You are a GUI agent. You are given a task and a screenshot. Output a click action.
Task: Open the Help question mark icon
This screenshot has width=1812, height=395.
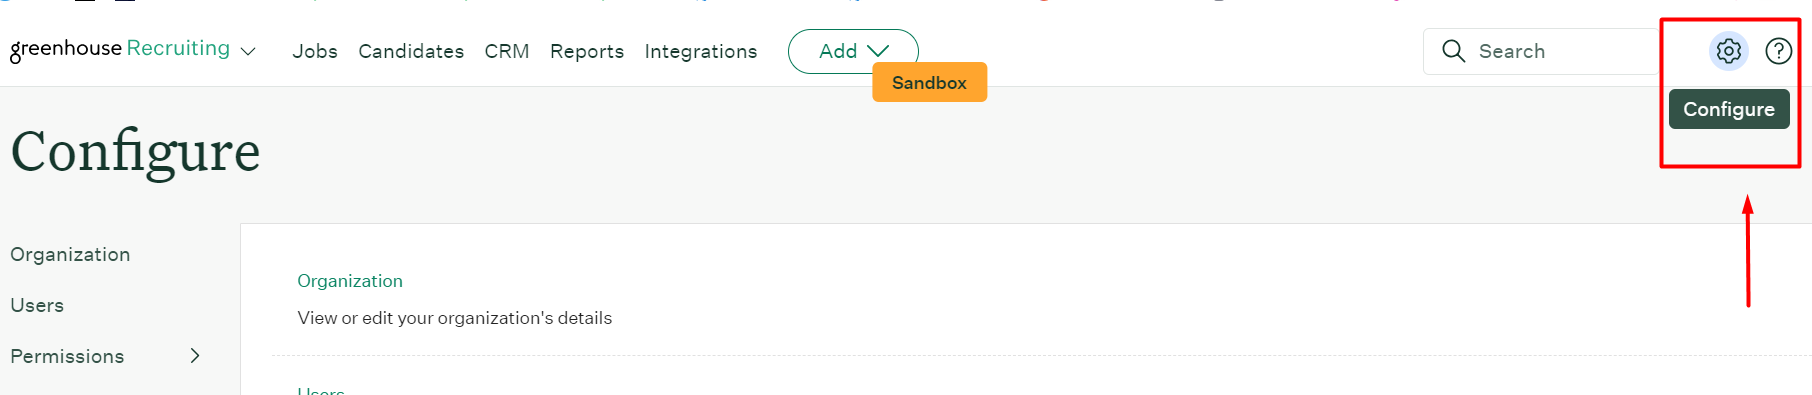(x=1778, y=51)
